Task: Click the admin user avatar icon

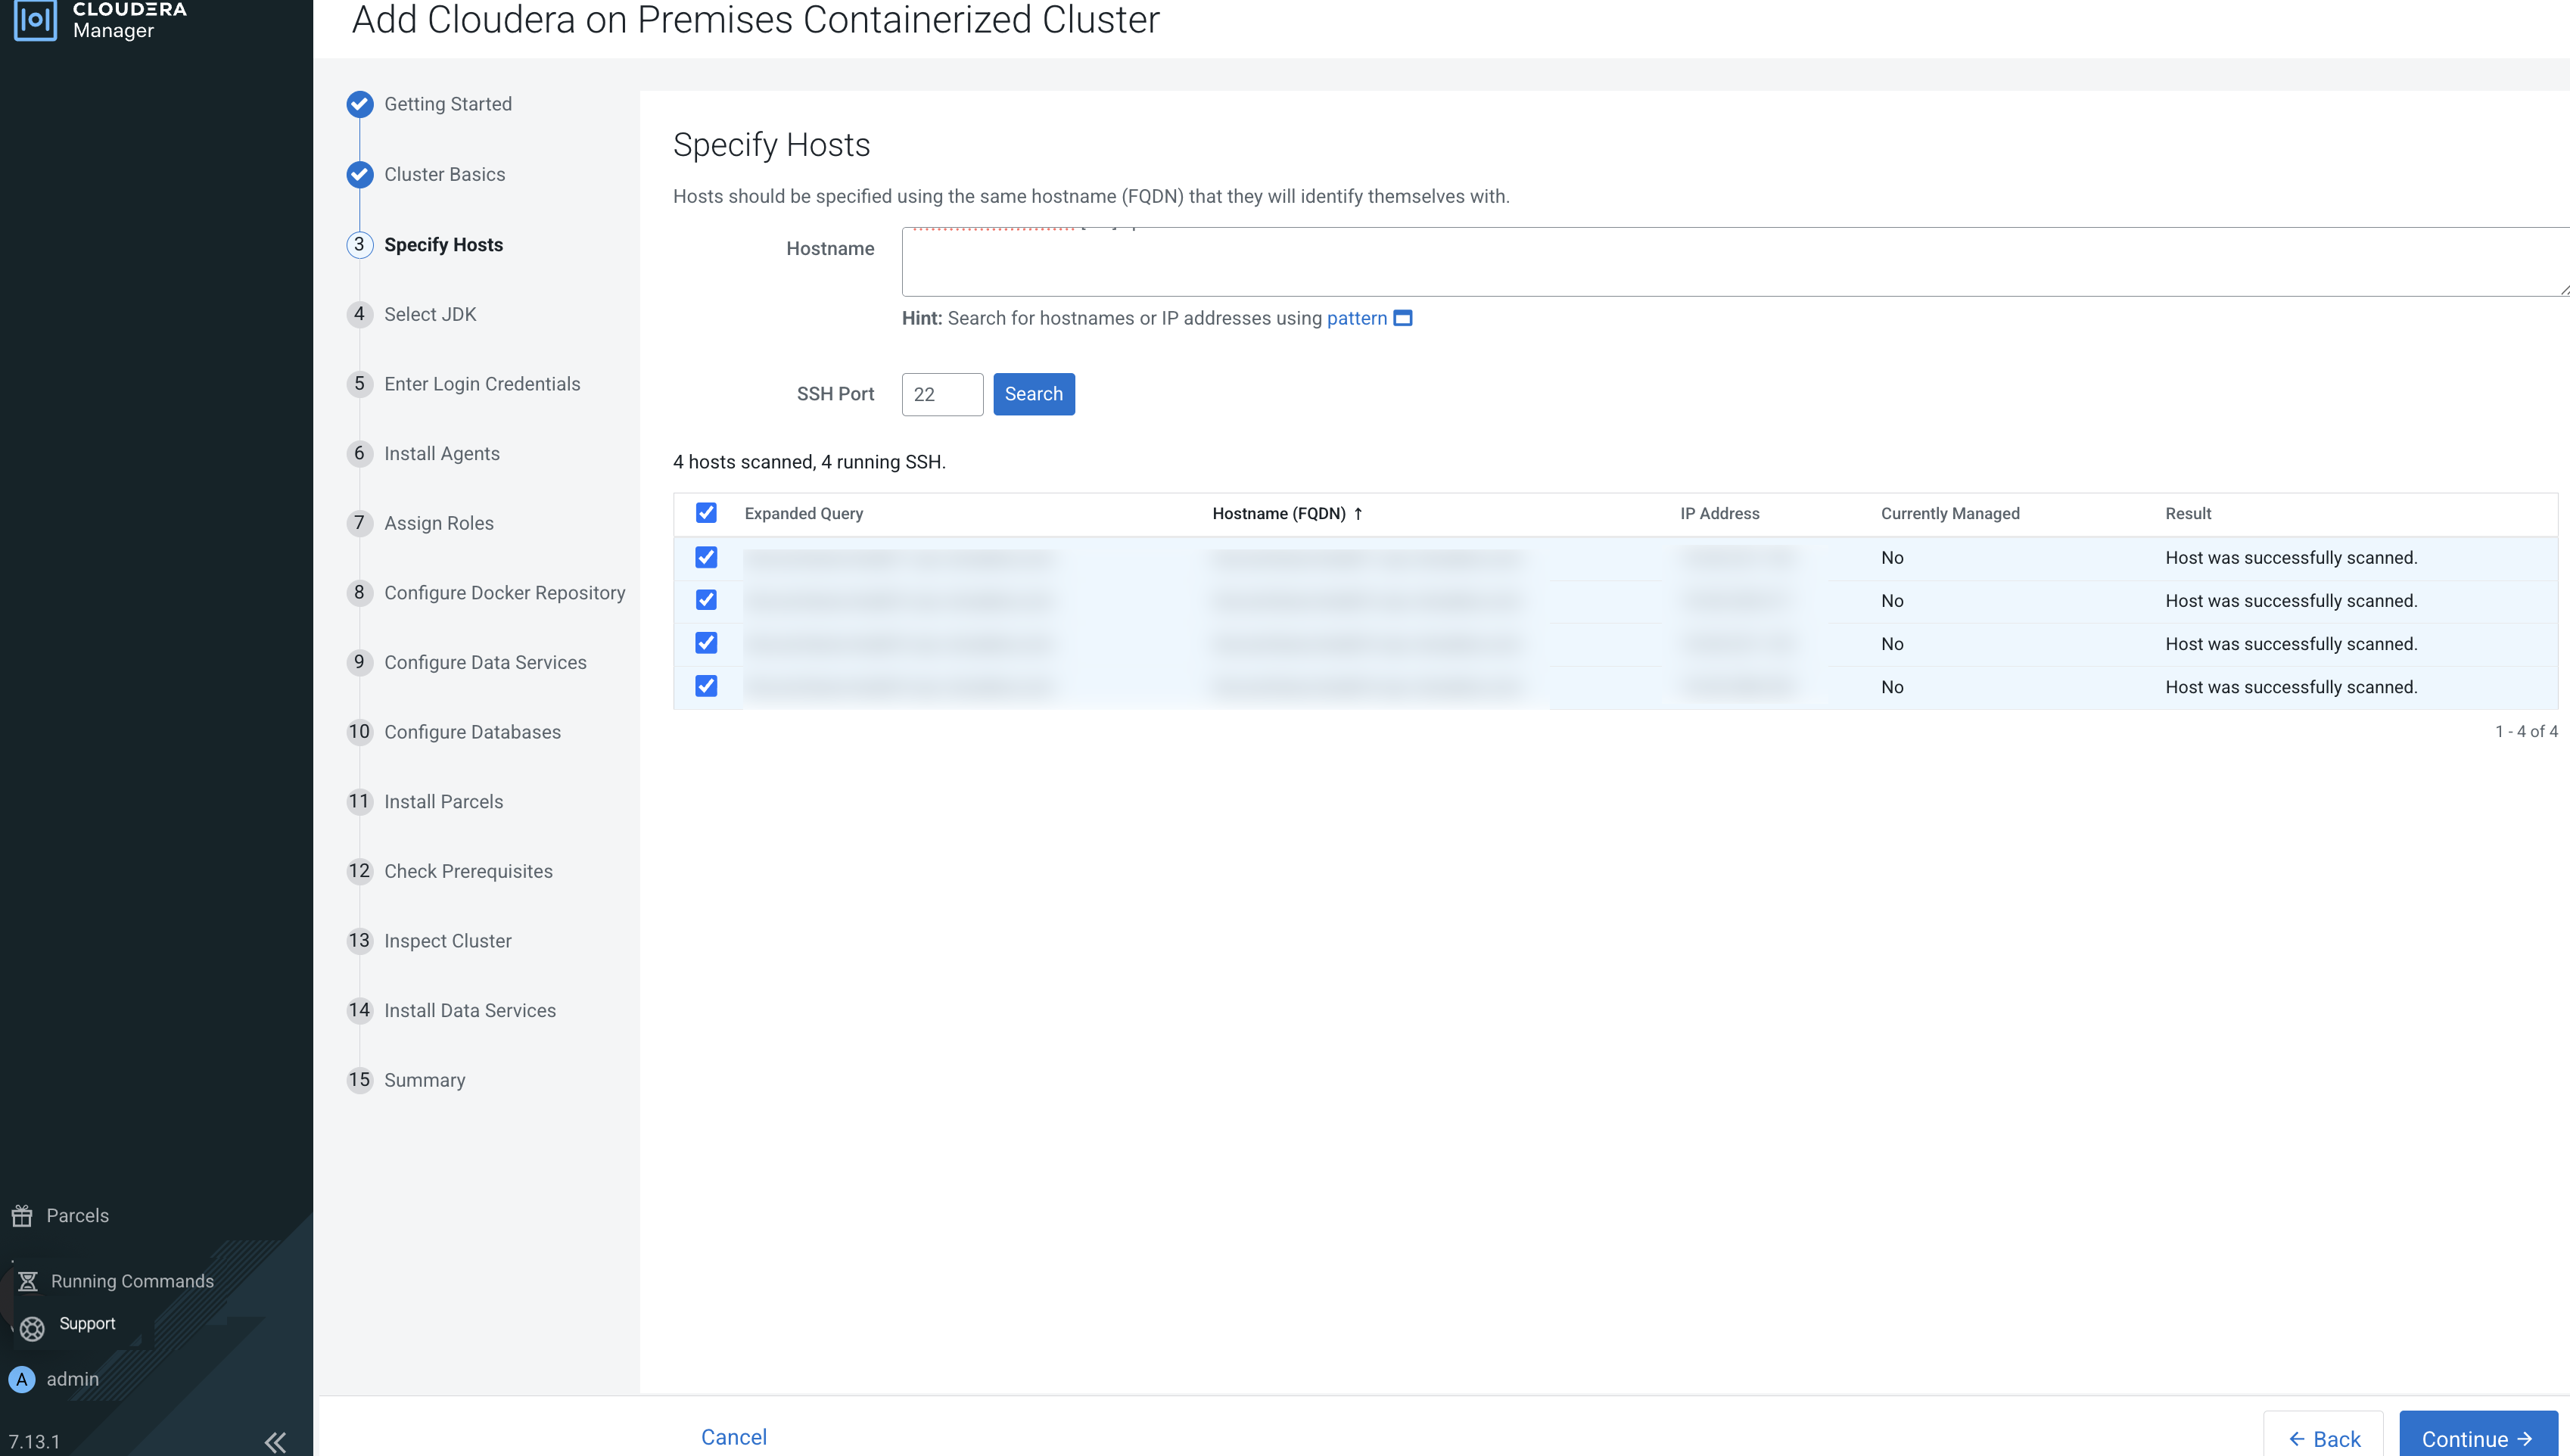Action: click(x=22, y=1379)
